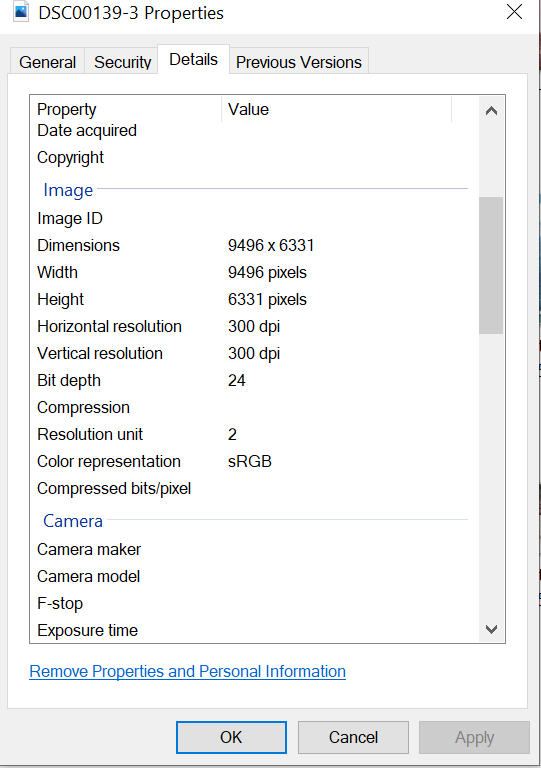Viewport: 541px width, 768px height.
Task: Select the Vertical resolution label
Action: (x=100, y=353)
